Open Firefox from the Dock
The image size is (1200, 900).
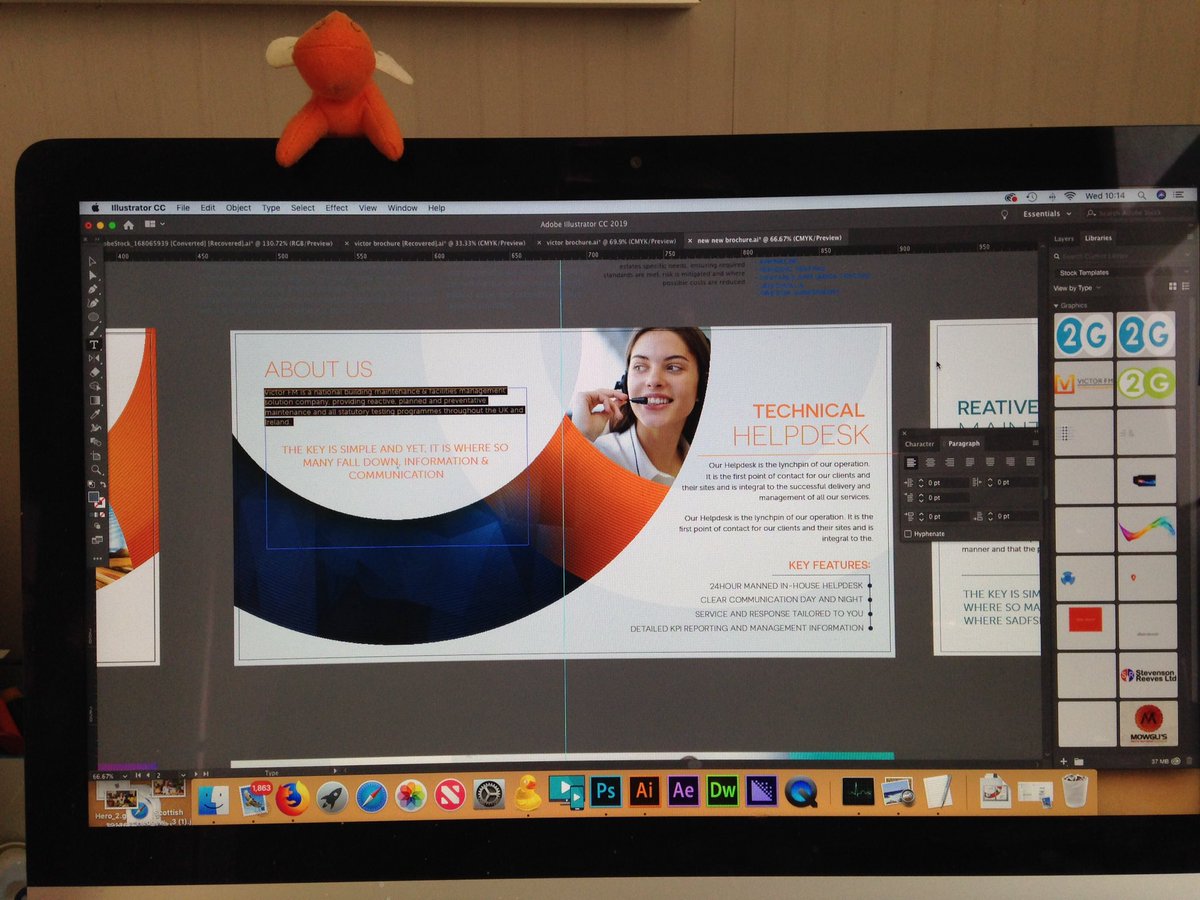pos(292,798)
